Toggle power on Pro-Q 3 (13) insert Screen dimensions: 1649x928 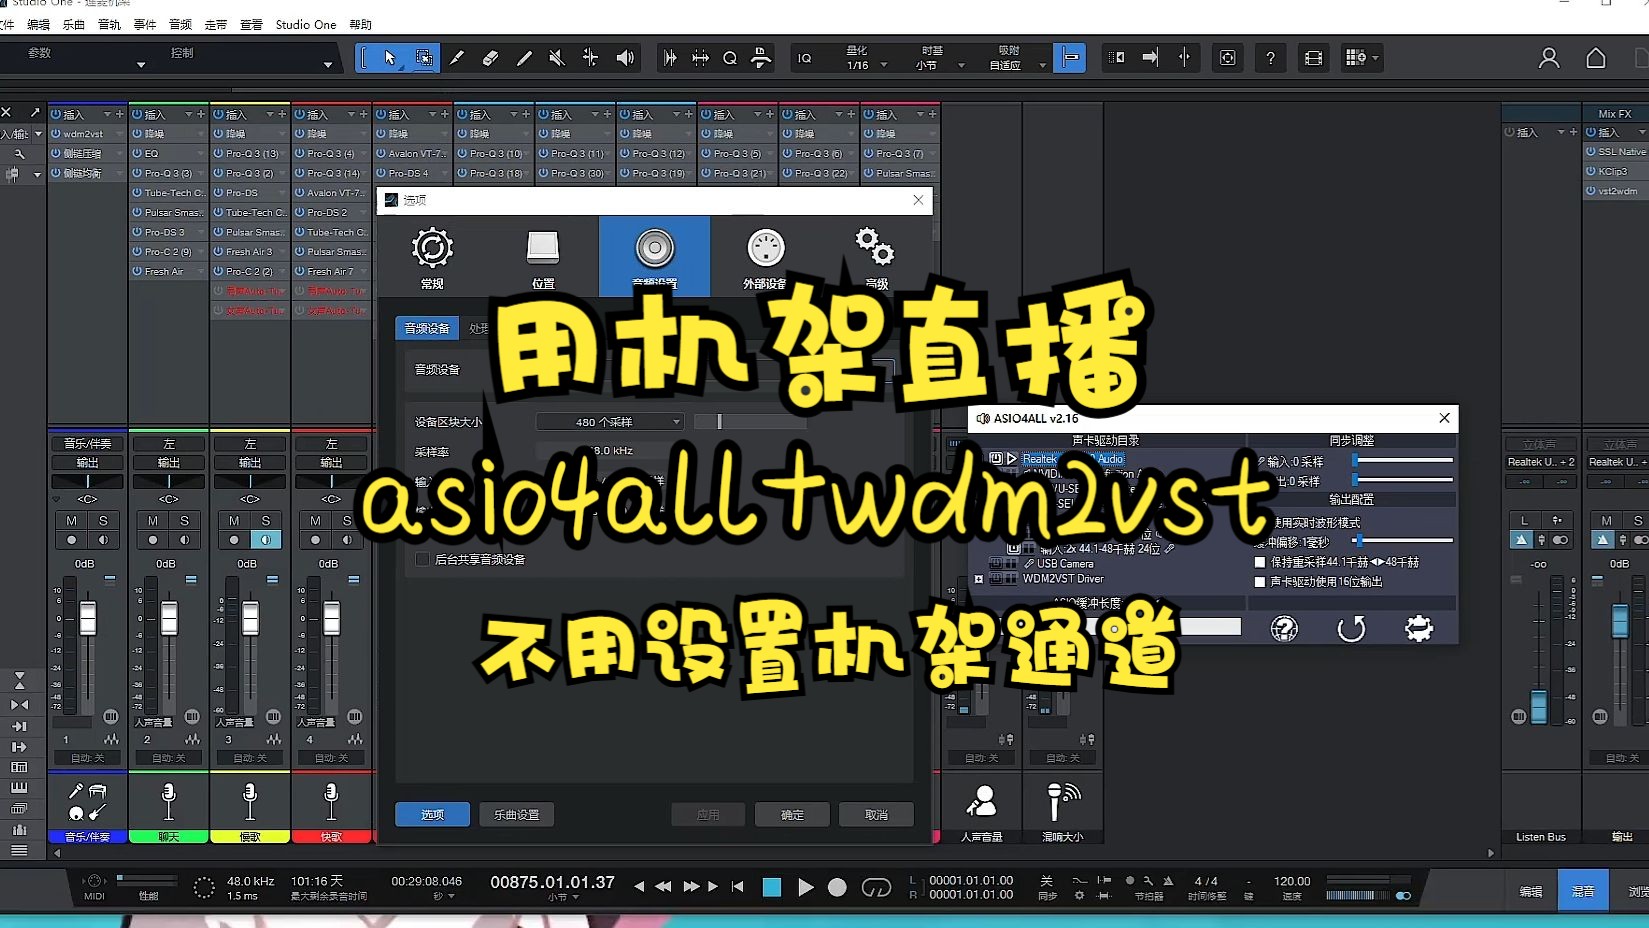point(218,154)
